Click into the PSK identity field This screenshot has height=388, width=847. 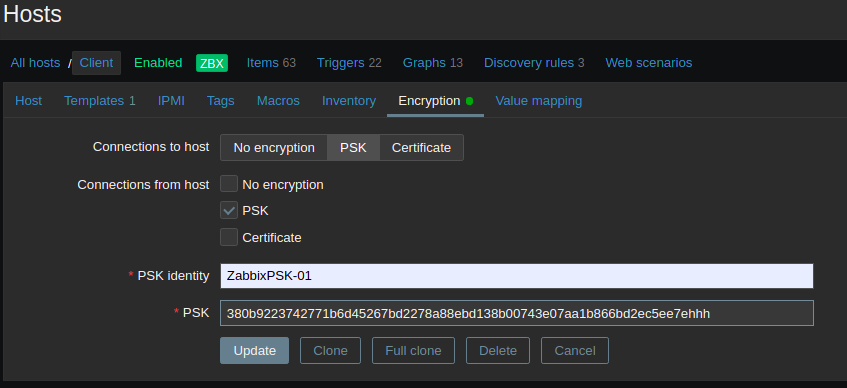tap(517, 276)
